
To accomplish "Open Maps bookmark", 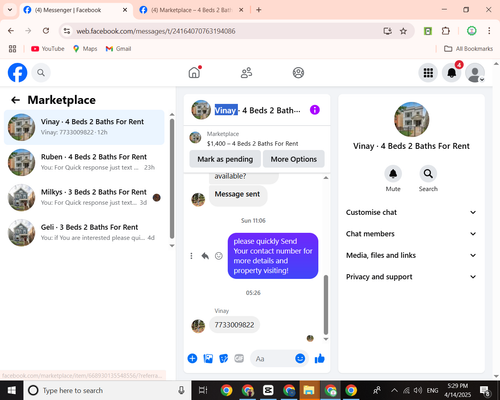I will pyautogui.click(x=85, y=49).
